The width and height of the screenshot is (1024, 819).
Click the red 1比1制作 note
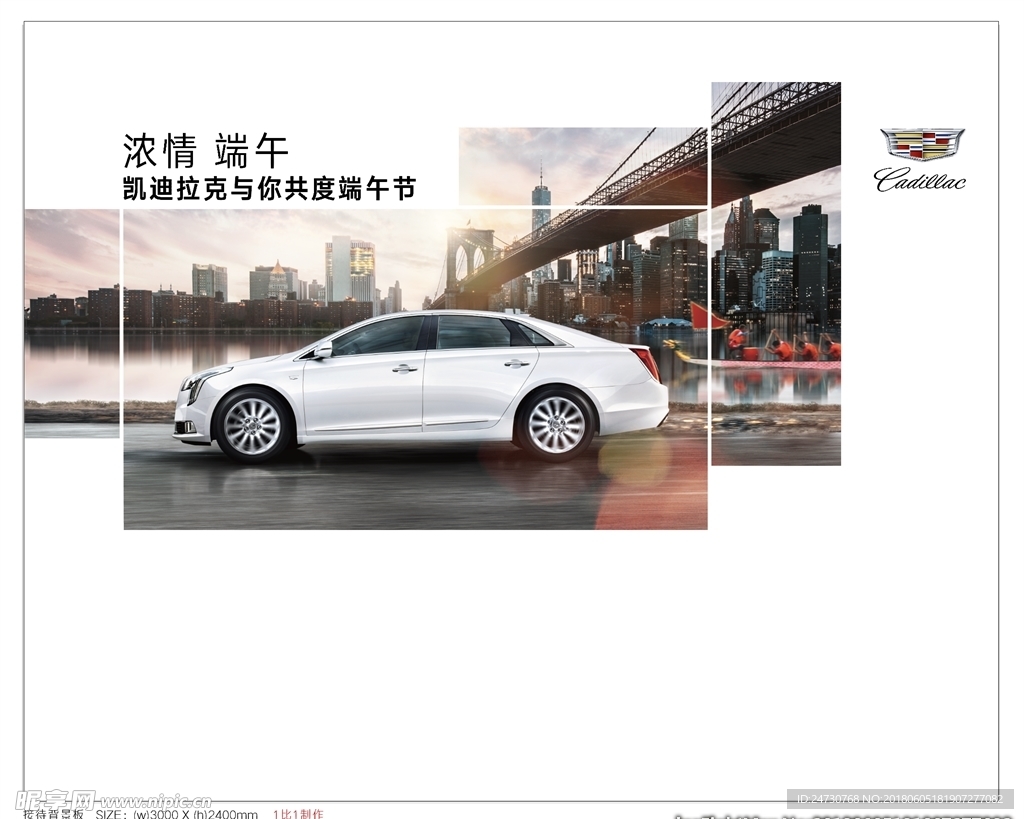tap(298, 814)
